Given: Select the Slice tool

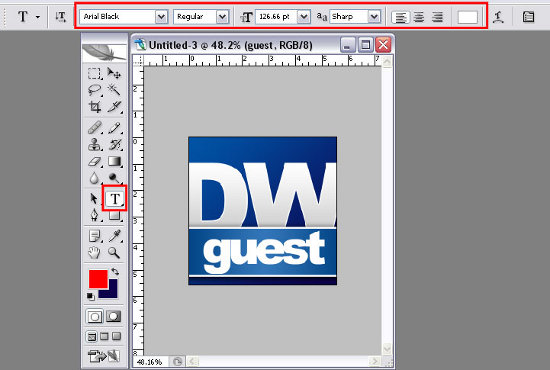Looking at the screenshot, I should (x=114, y=106).
